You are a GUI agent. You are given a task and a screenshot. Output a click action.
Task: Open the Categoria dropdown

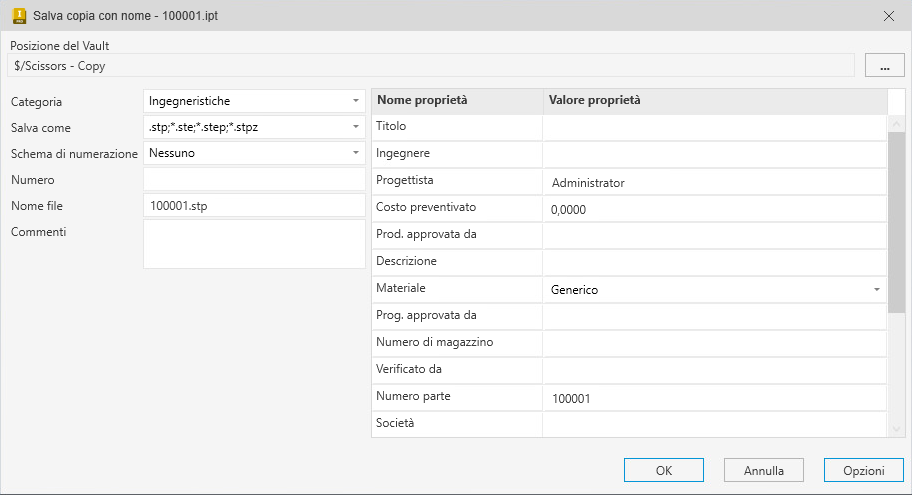click(356, 101)
